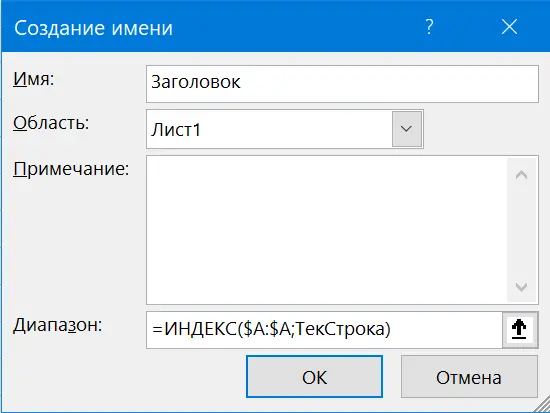
Task: Click the down arrow of Примечание scrollbar
Action: [x=522, y=287]
